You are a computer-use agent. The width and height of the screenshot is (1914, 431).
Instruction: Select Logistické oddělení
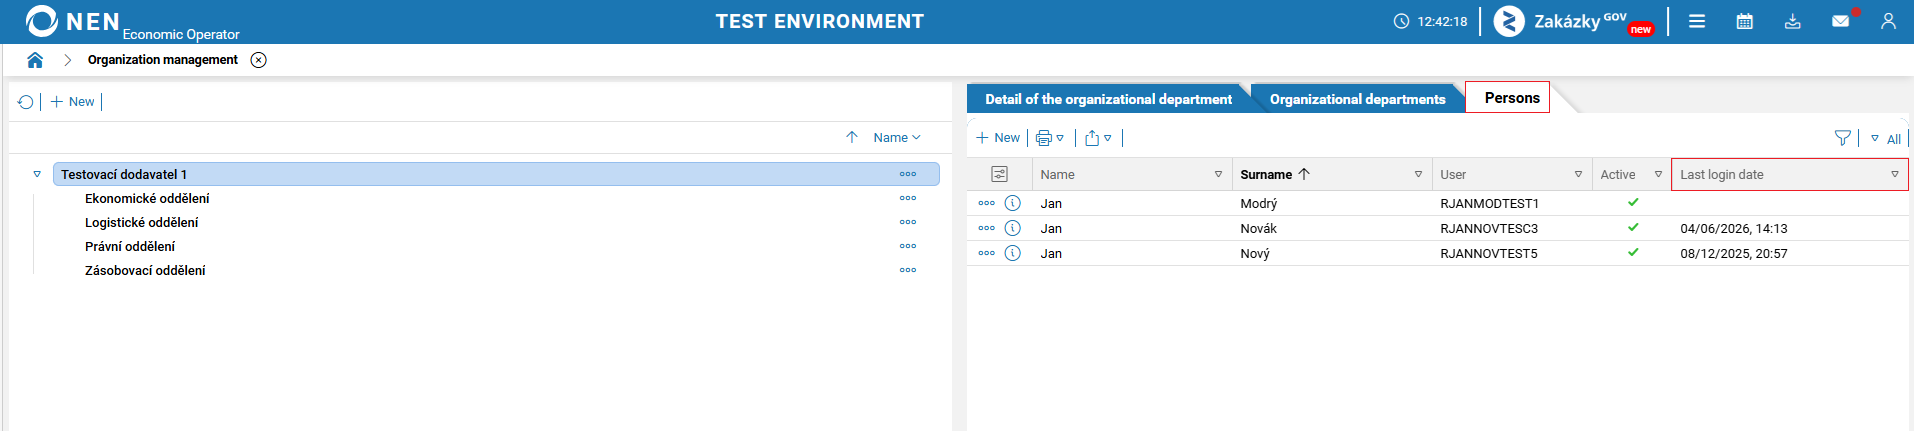pyautogui.click(x=142, y=222)
